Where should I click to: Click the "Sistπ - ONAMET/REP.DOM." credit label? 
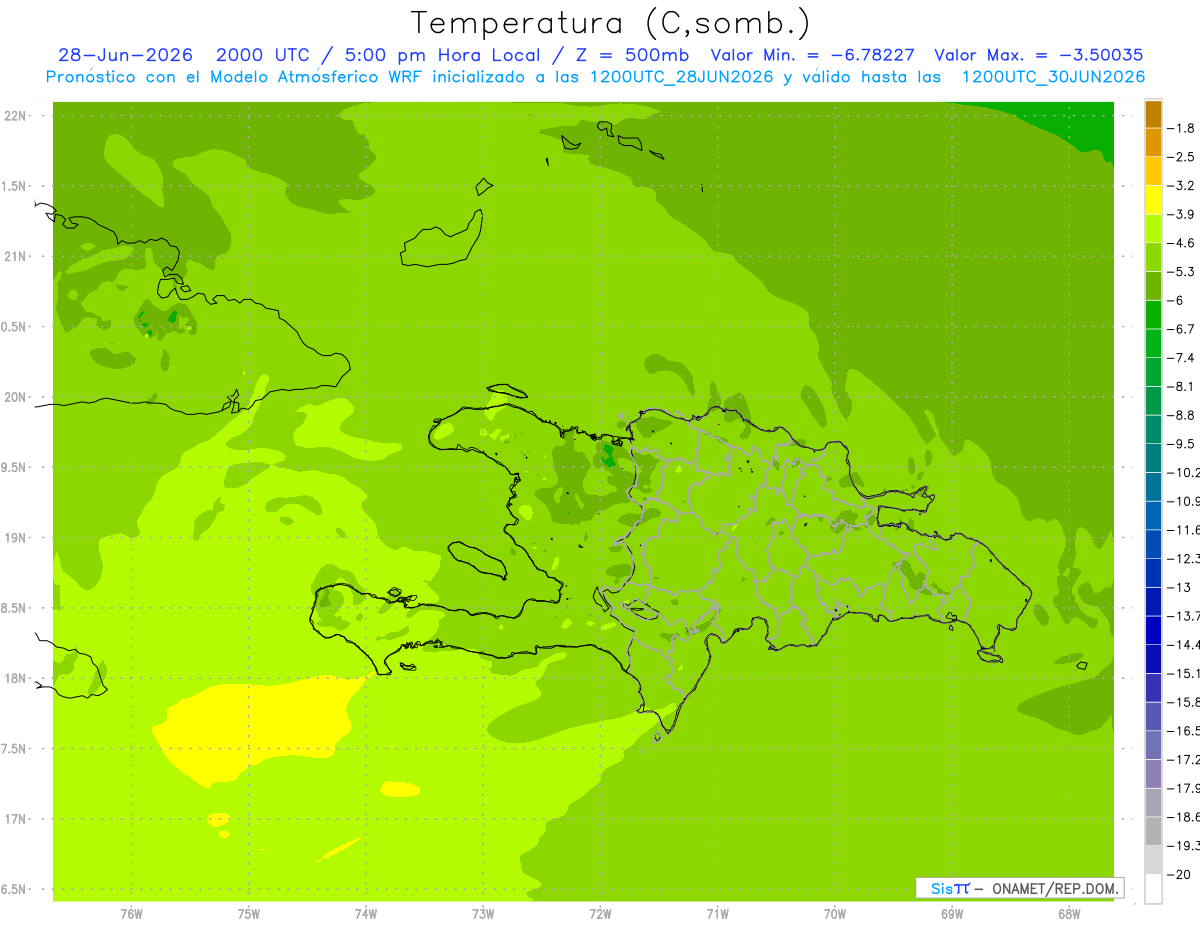tap(1019, 888)
